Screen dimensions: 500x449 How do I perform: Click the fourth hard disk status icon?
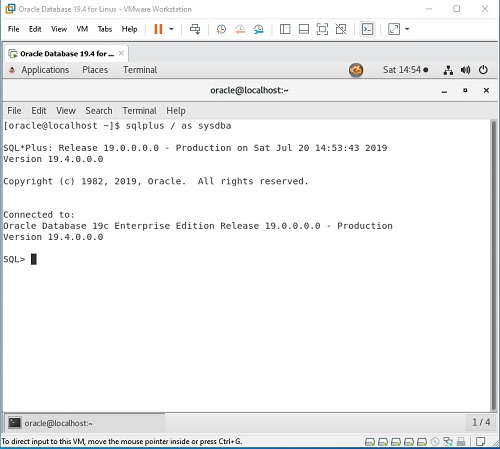(409, 442)
